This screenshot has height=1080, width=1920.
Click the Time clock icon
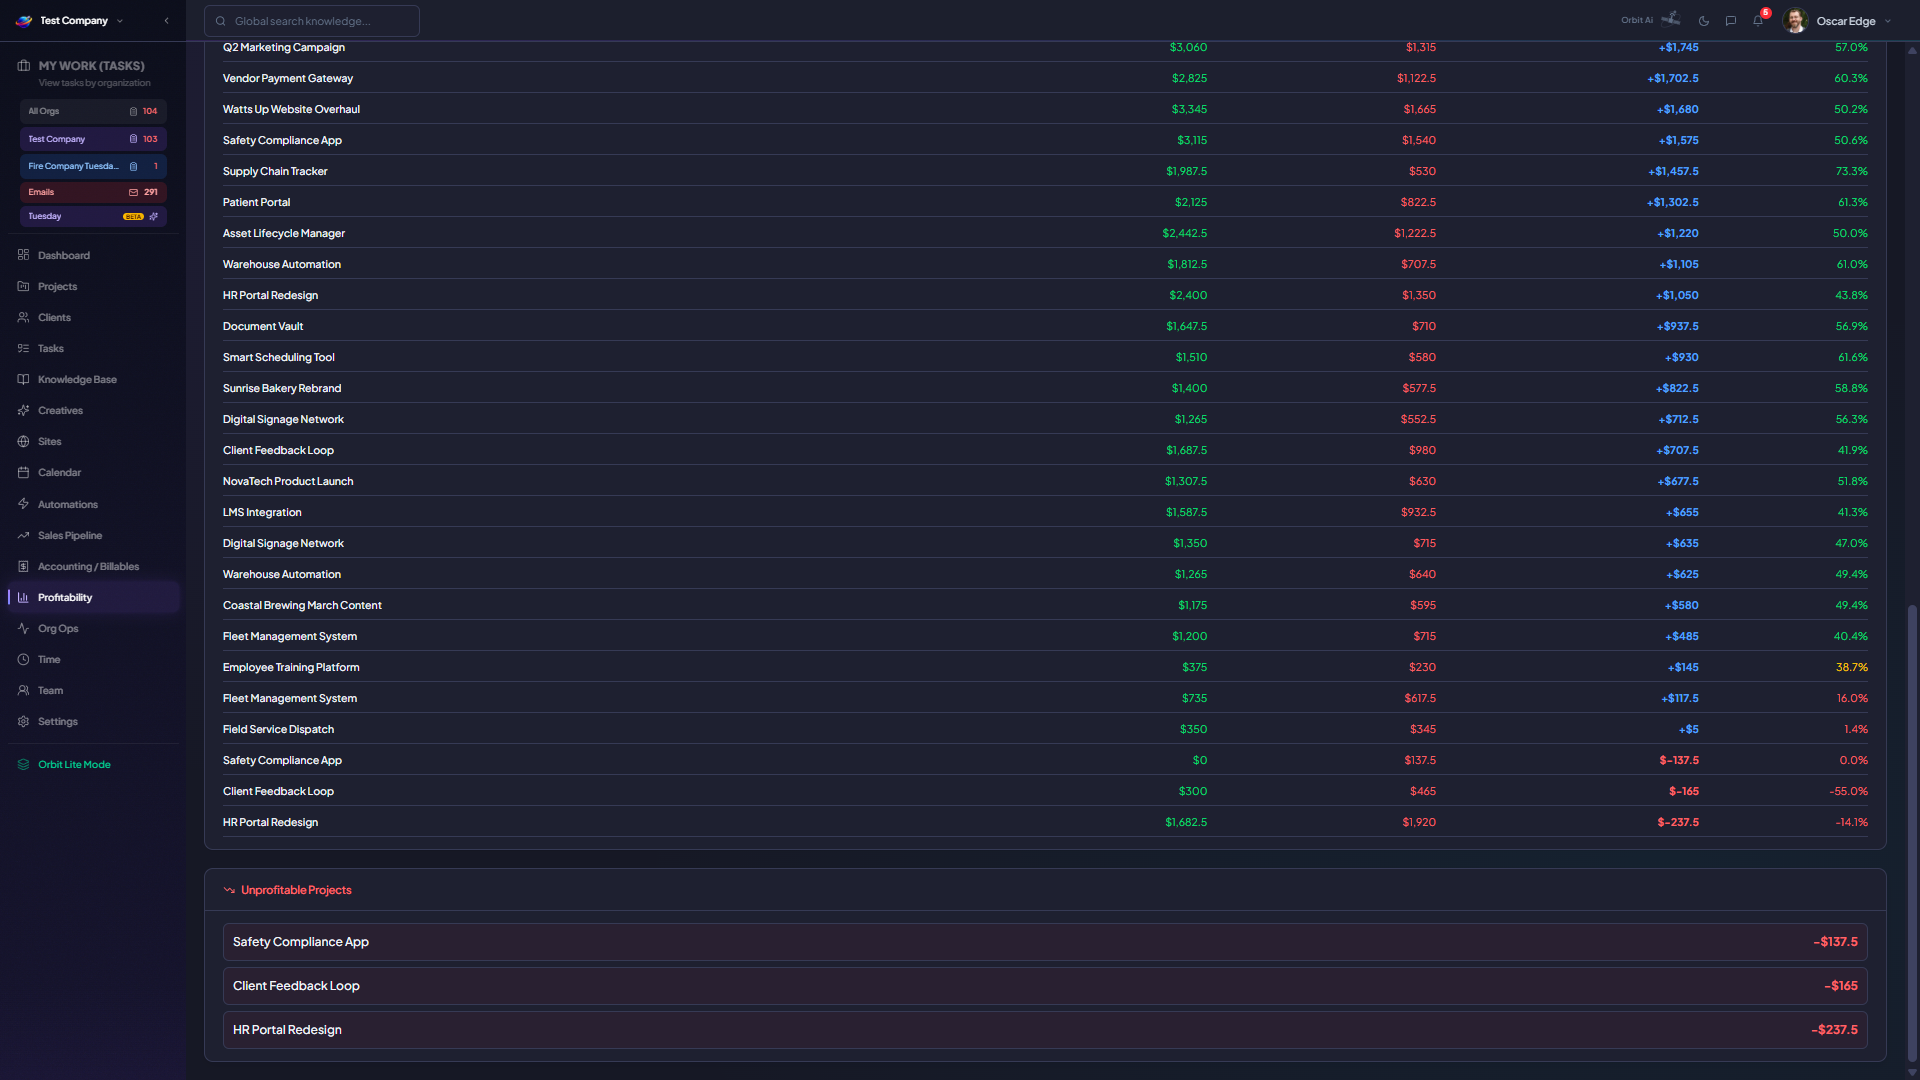coord(23,659)
